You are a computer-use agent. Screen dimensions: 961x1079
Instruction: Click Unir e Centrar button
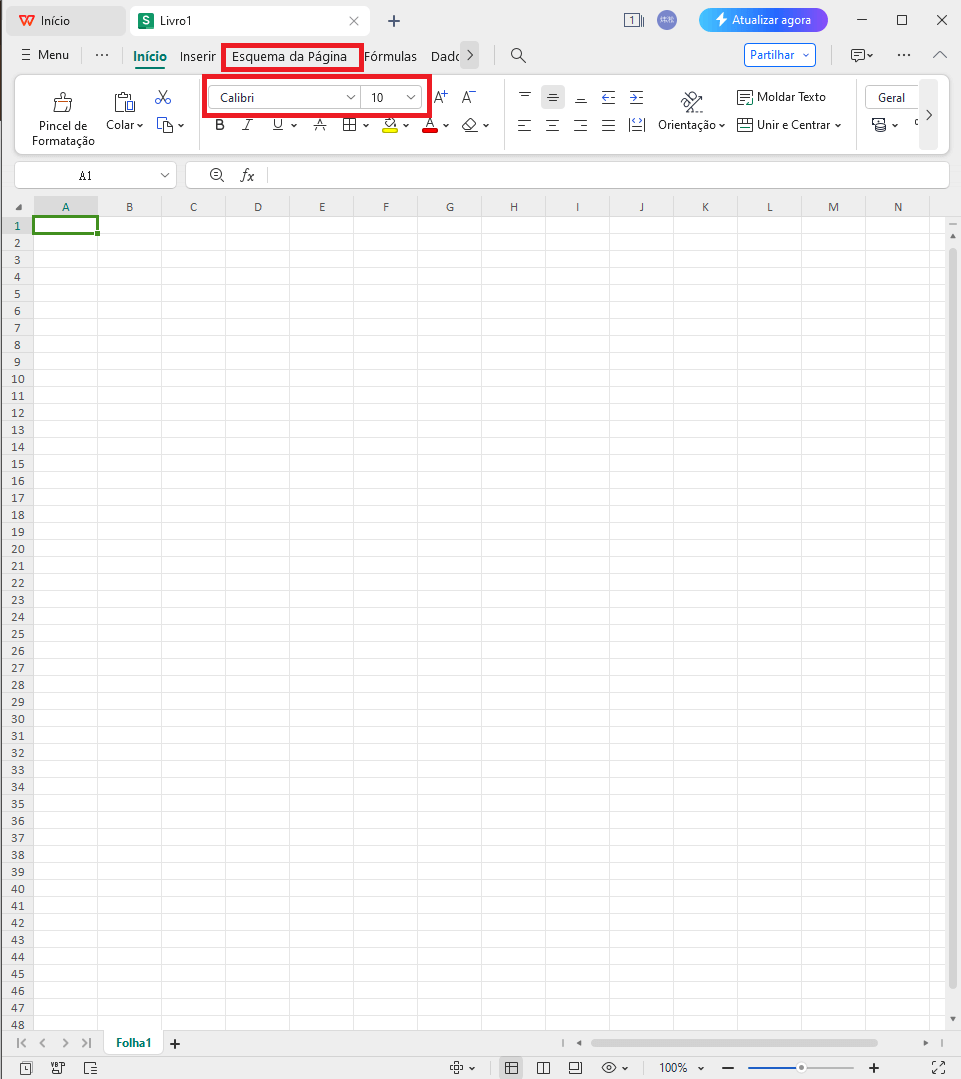tap(789, 125)
